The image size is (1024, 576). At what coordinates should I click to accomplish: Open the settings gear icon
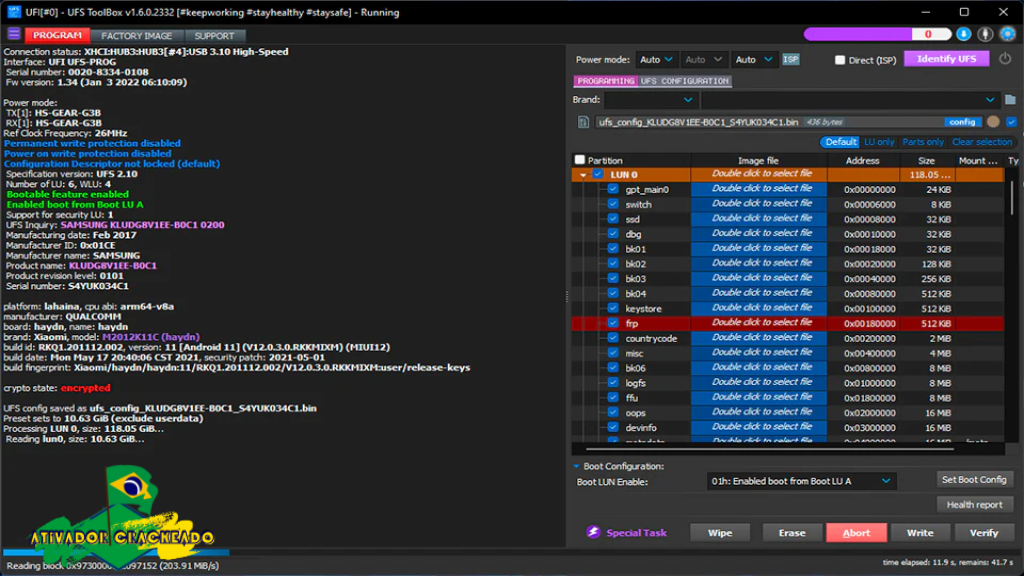[1007, 34]
